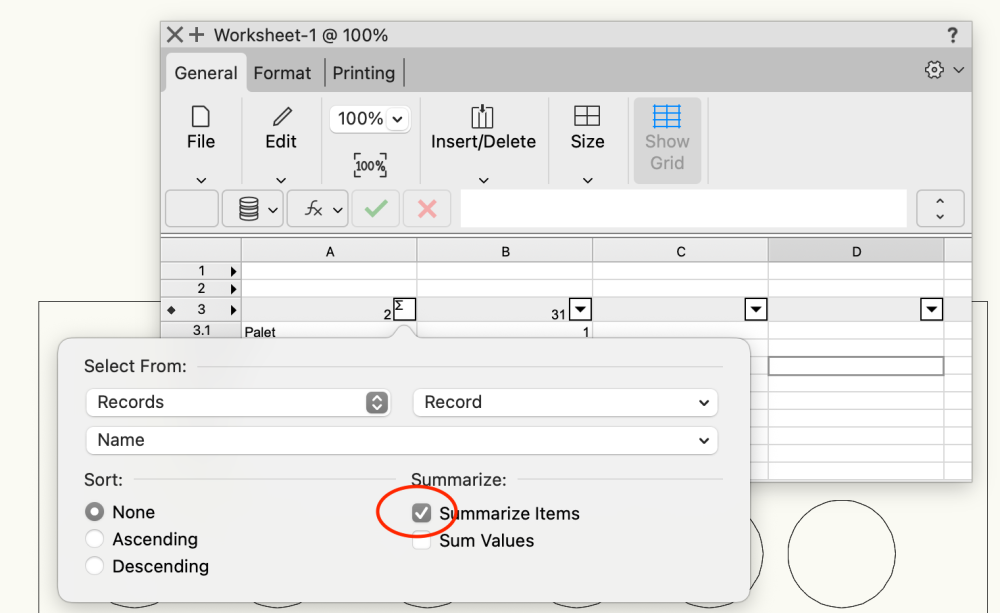Image resolution: width=1000 pixels, height=613 pixels.
Task: Open the gear settings menu
Action: pyautogui.click(x=943, y=70)
